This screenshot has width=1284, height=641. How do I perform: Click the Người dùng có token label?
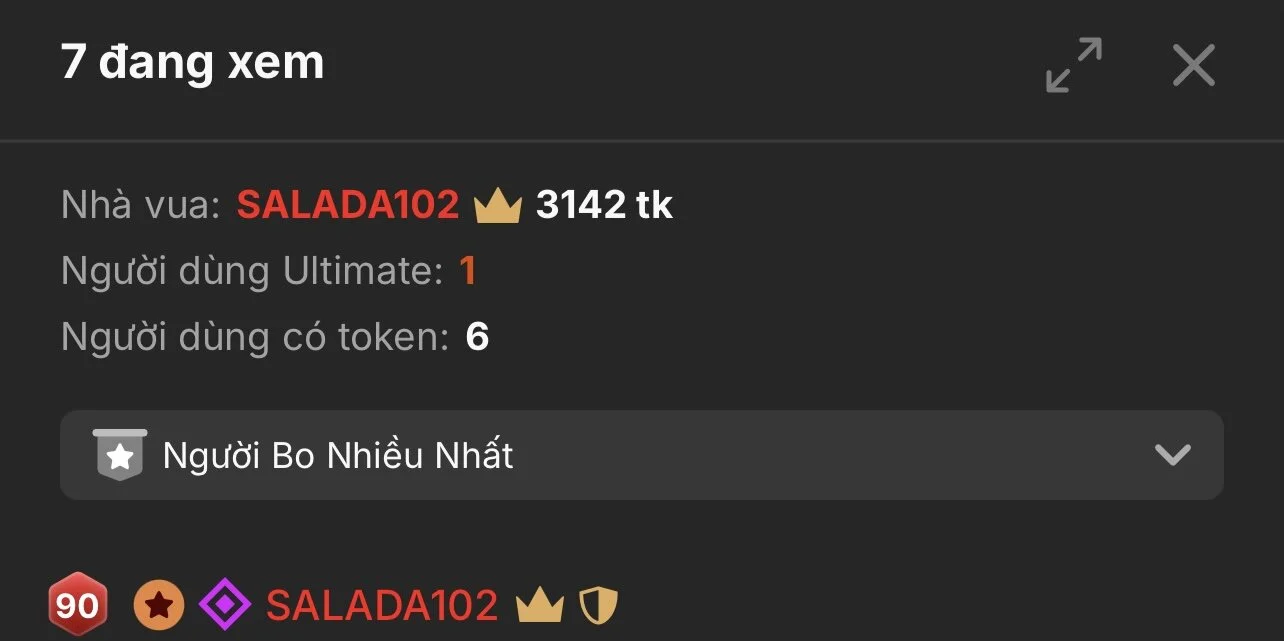[255, 337]
